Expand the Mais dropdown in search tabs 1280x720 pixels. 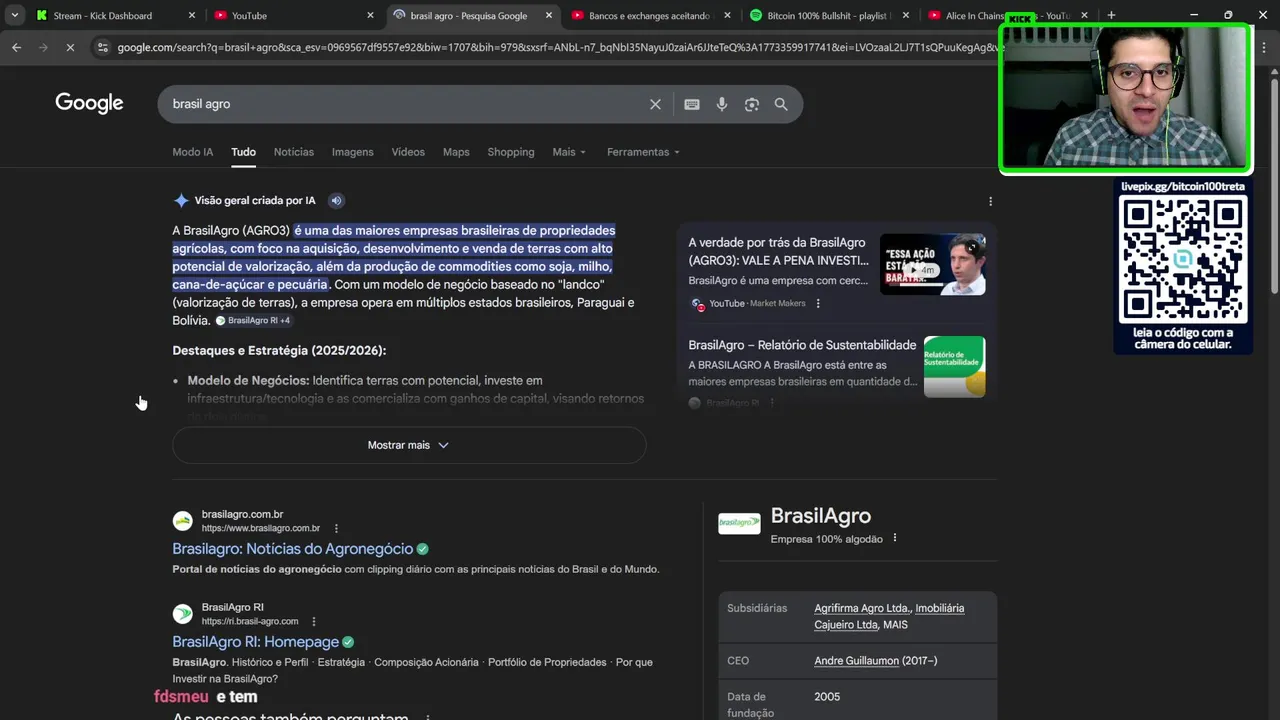pos(569,152)
